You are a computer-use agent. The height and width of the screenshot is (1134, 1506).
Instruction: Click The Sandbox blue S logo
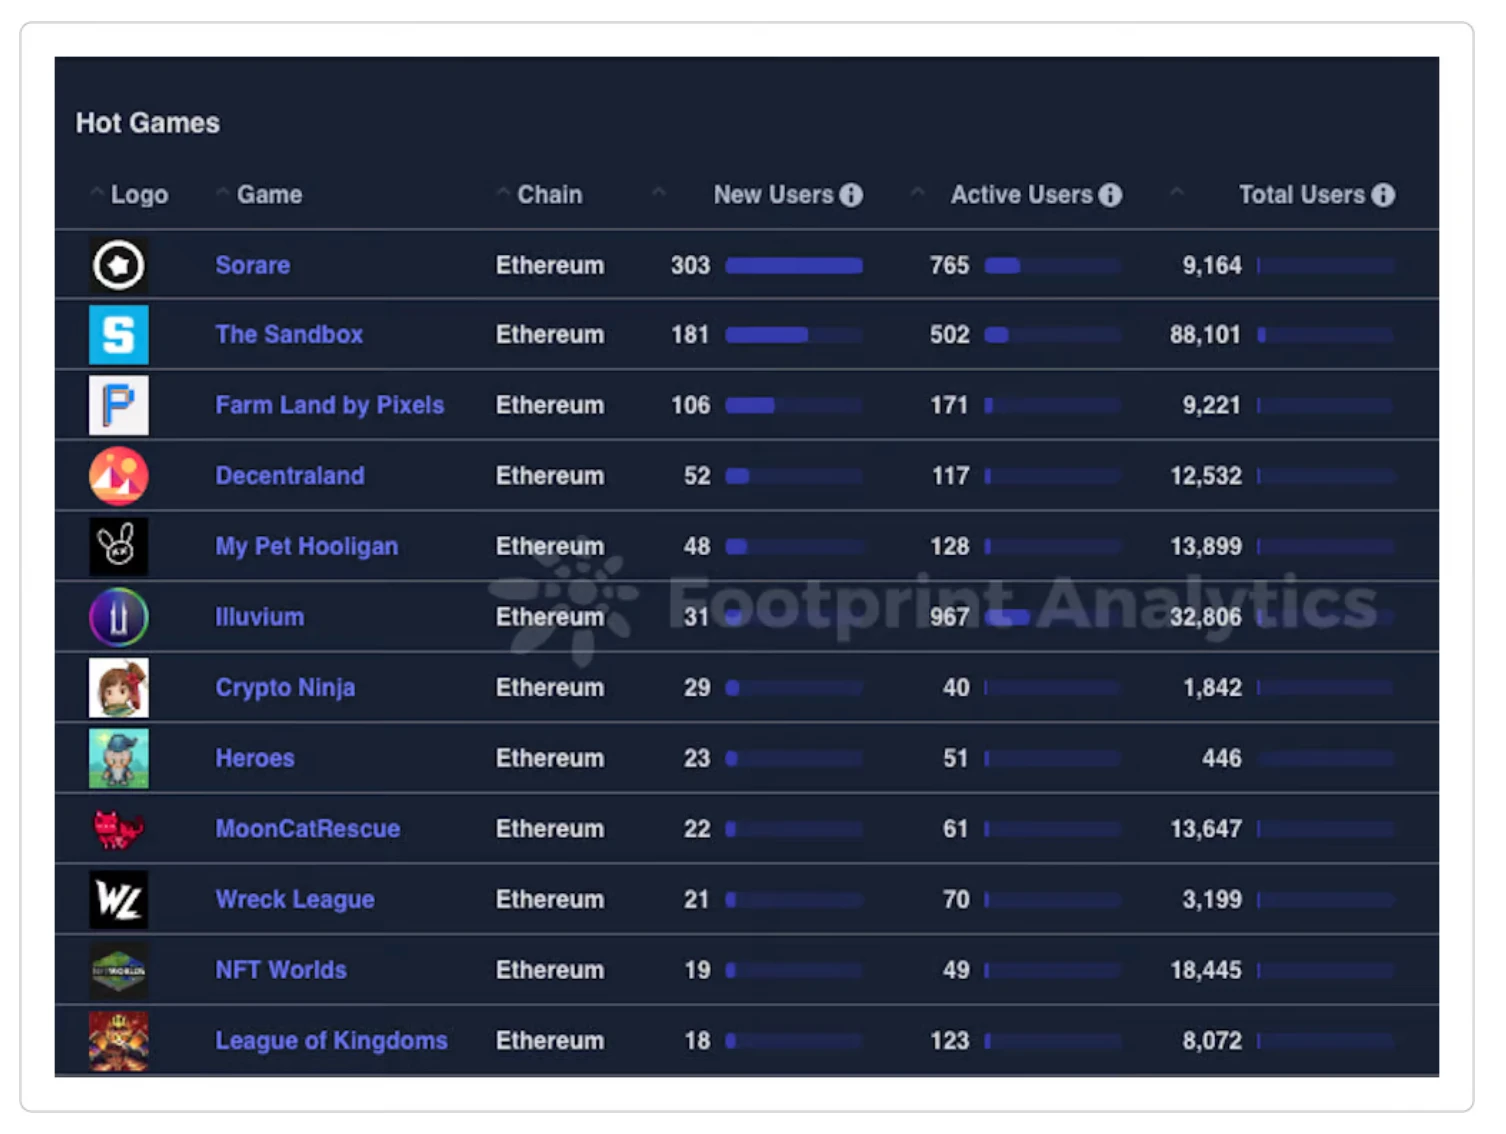tap(118, 335)
